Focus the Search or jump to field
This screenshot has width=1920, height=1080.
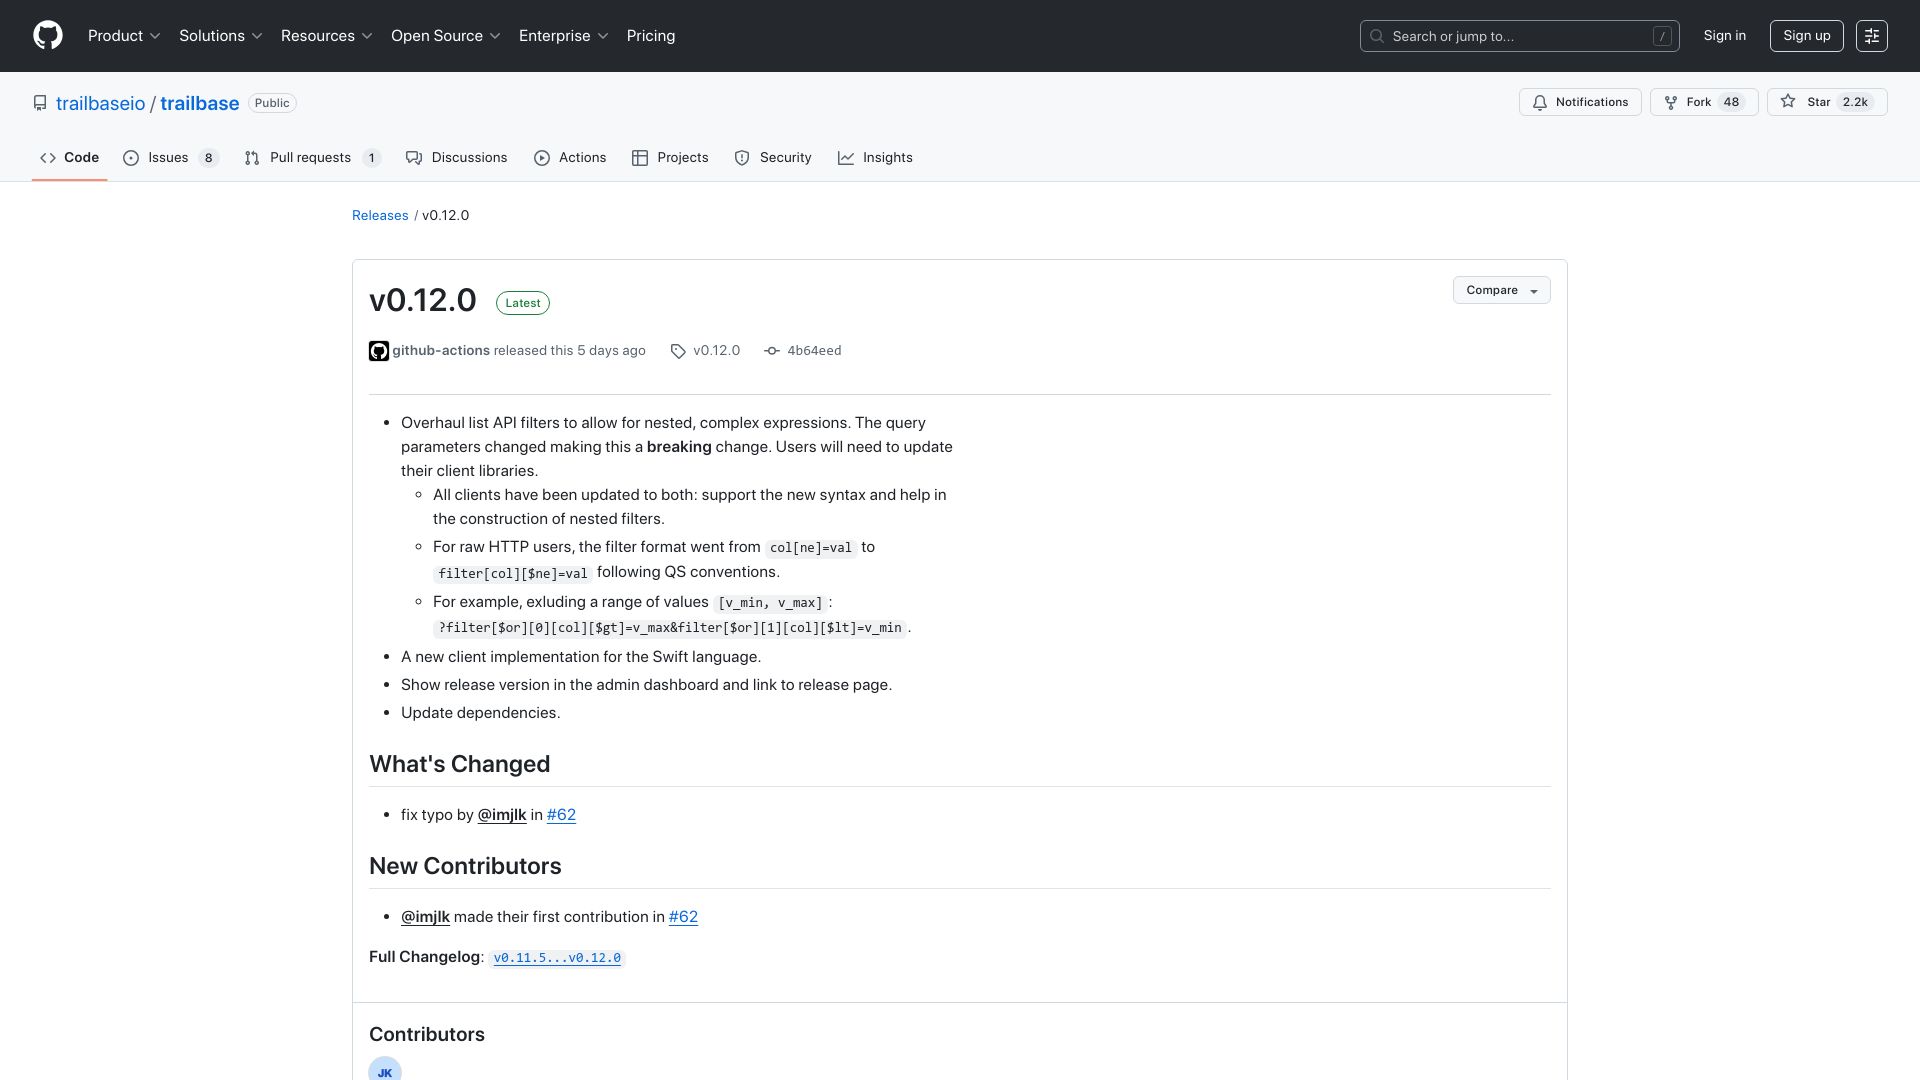[x=1519, y=36]
